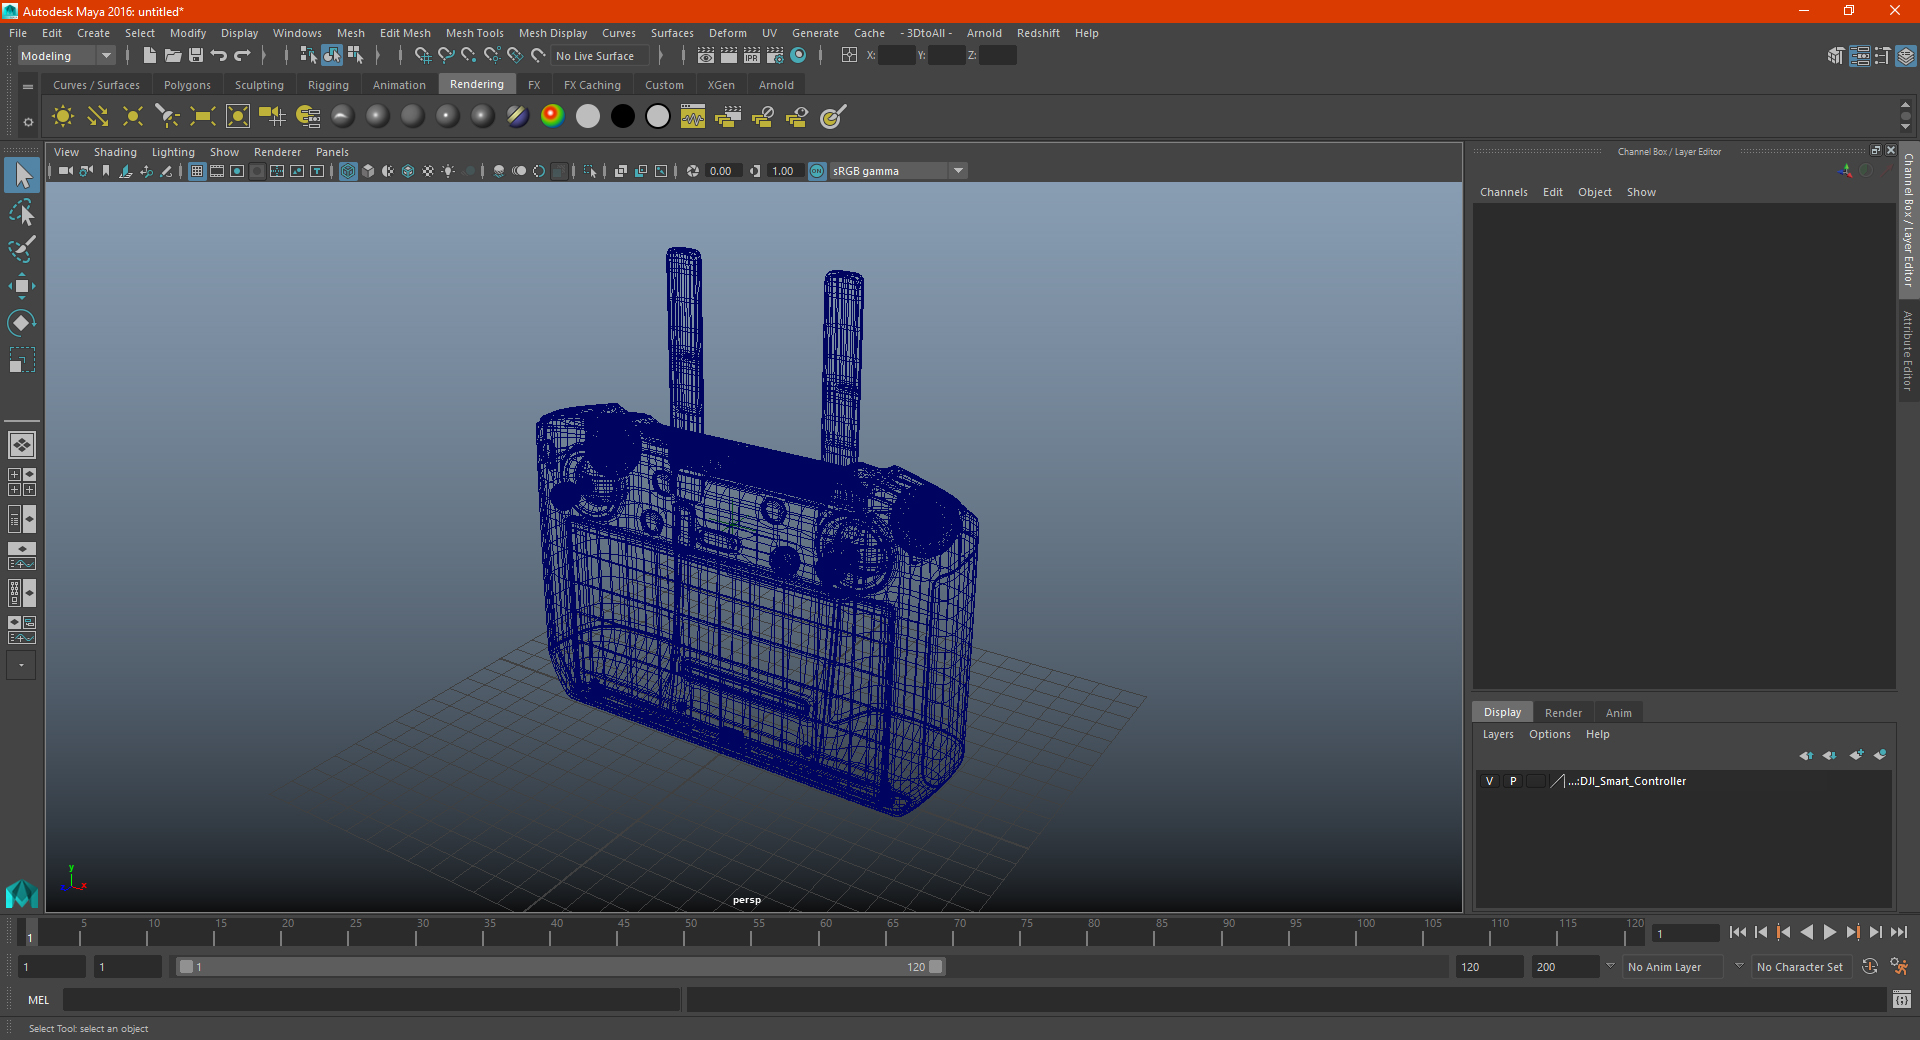This screenshot has height=1040, width=1920.
Task: Step forward one key
Action: pos(1853,932)
